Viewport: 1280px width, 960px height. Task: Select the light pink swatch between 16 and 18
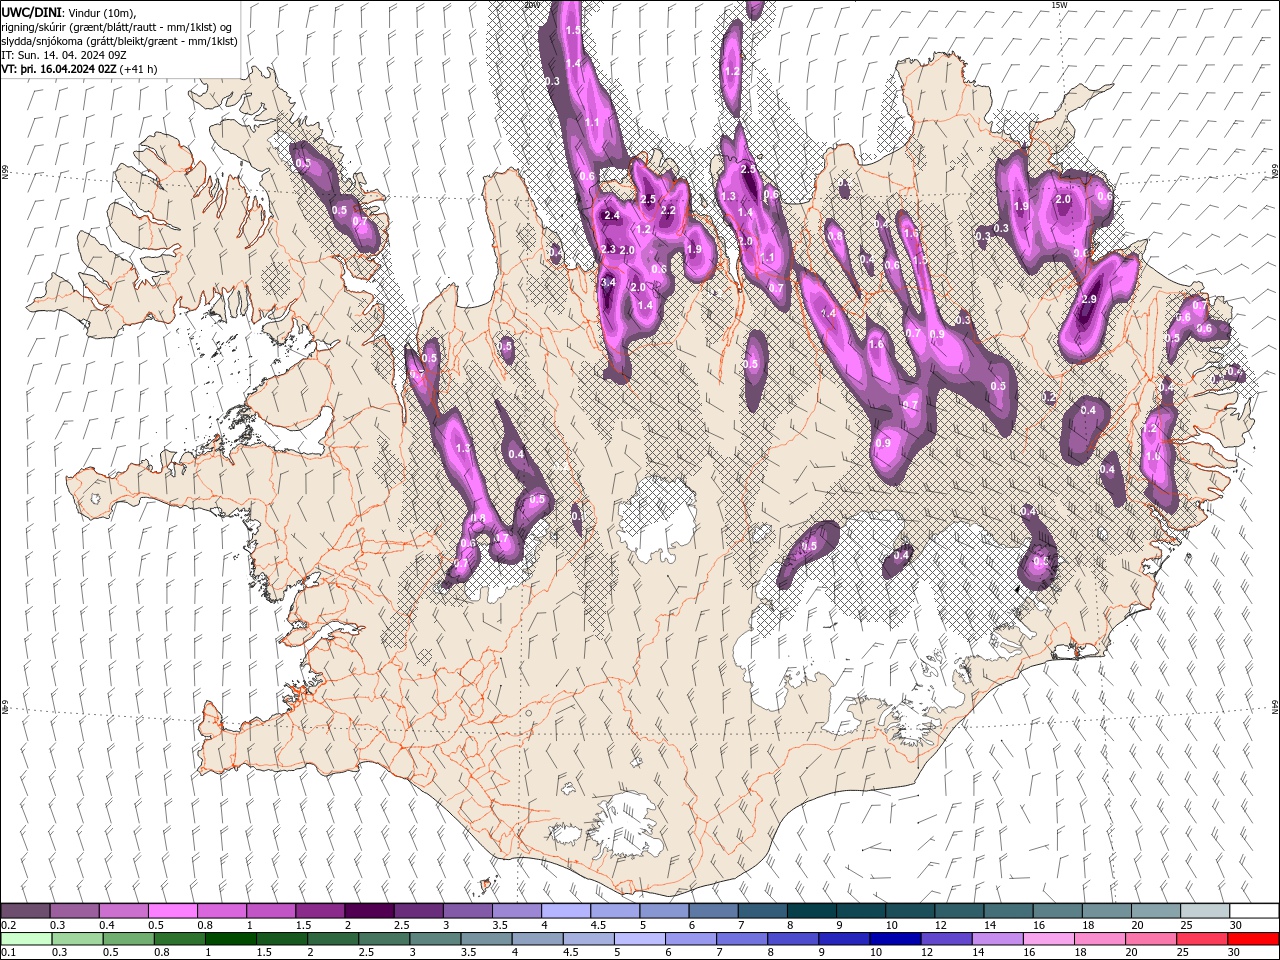(x=1048, y=939)
